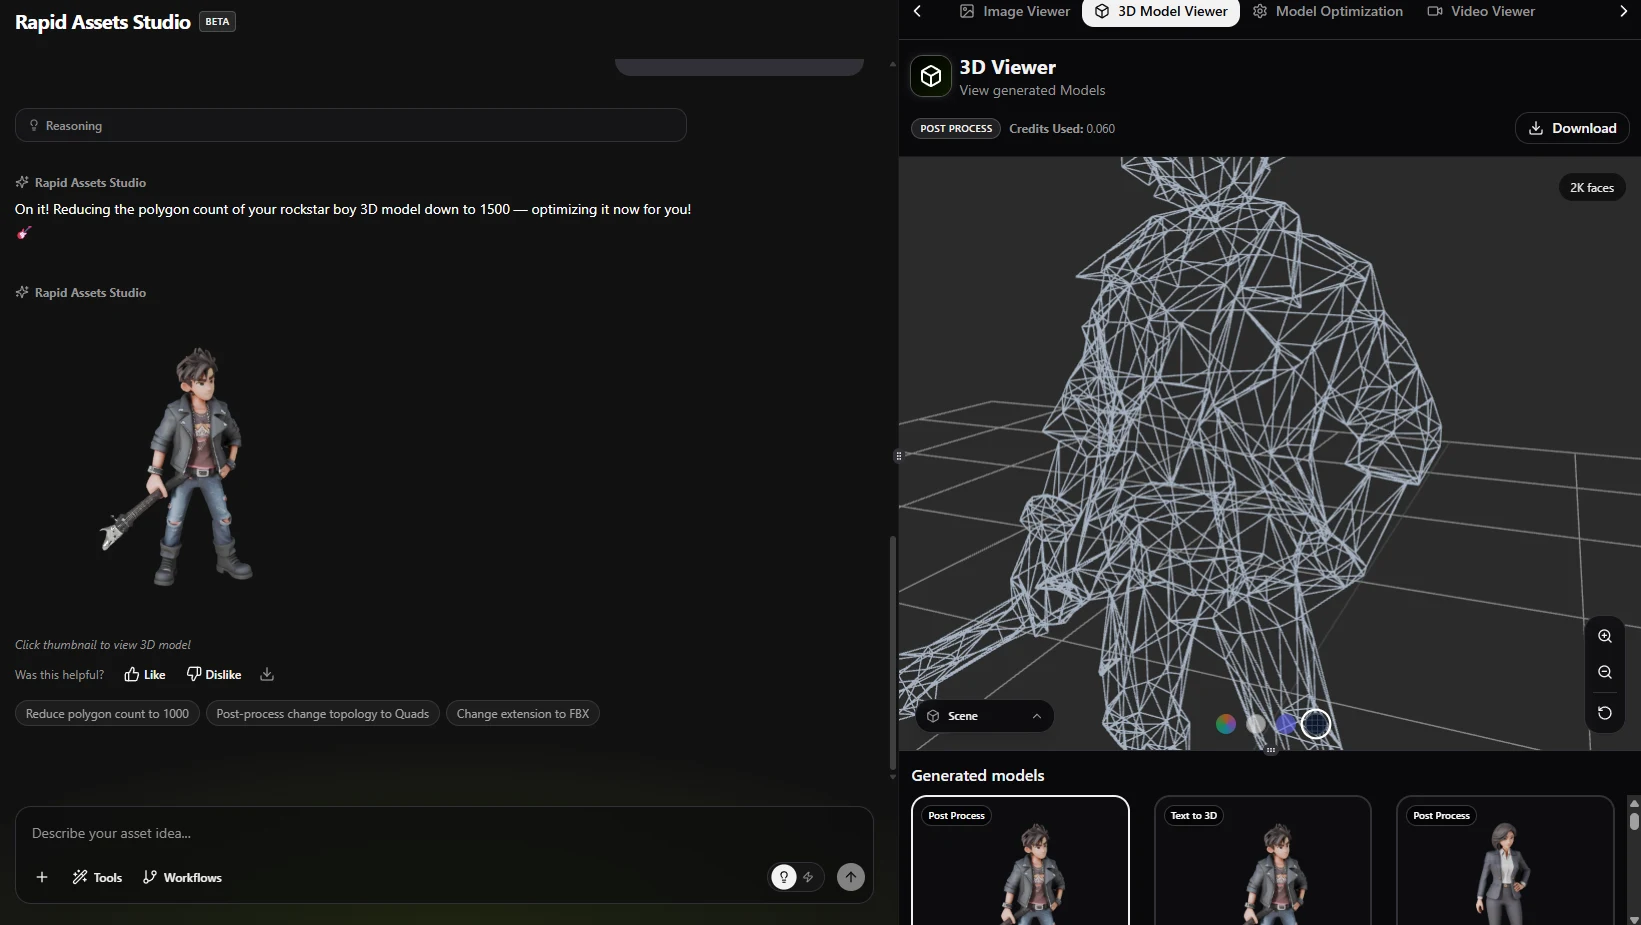Enable the reasoning lightbulb mode

coord(784,877)
